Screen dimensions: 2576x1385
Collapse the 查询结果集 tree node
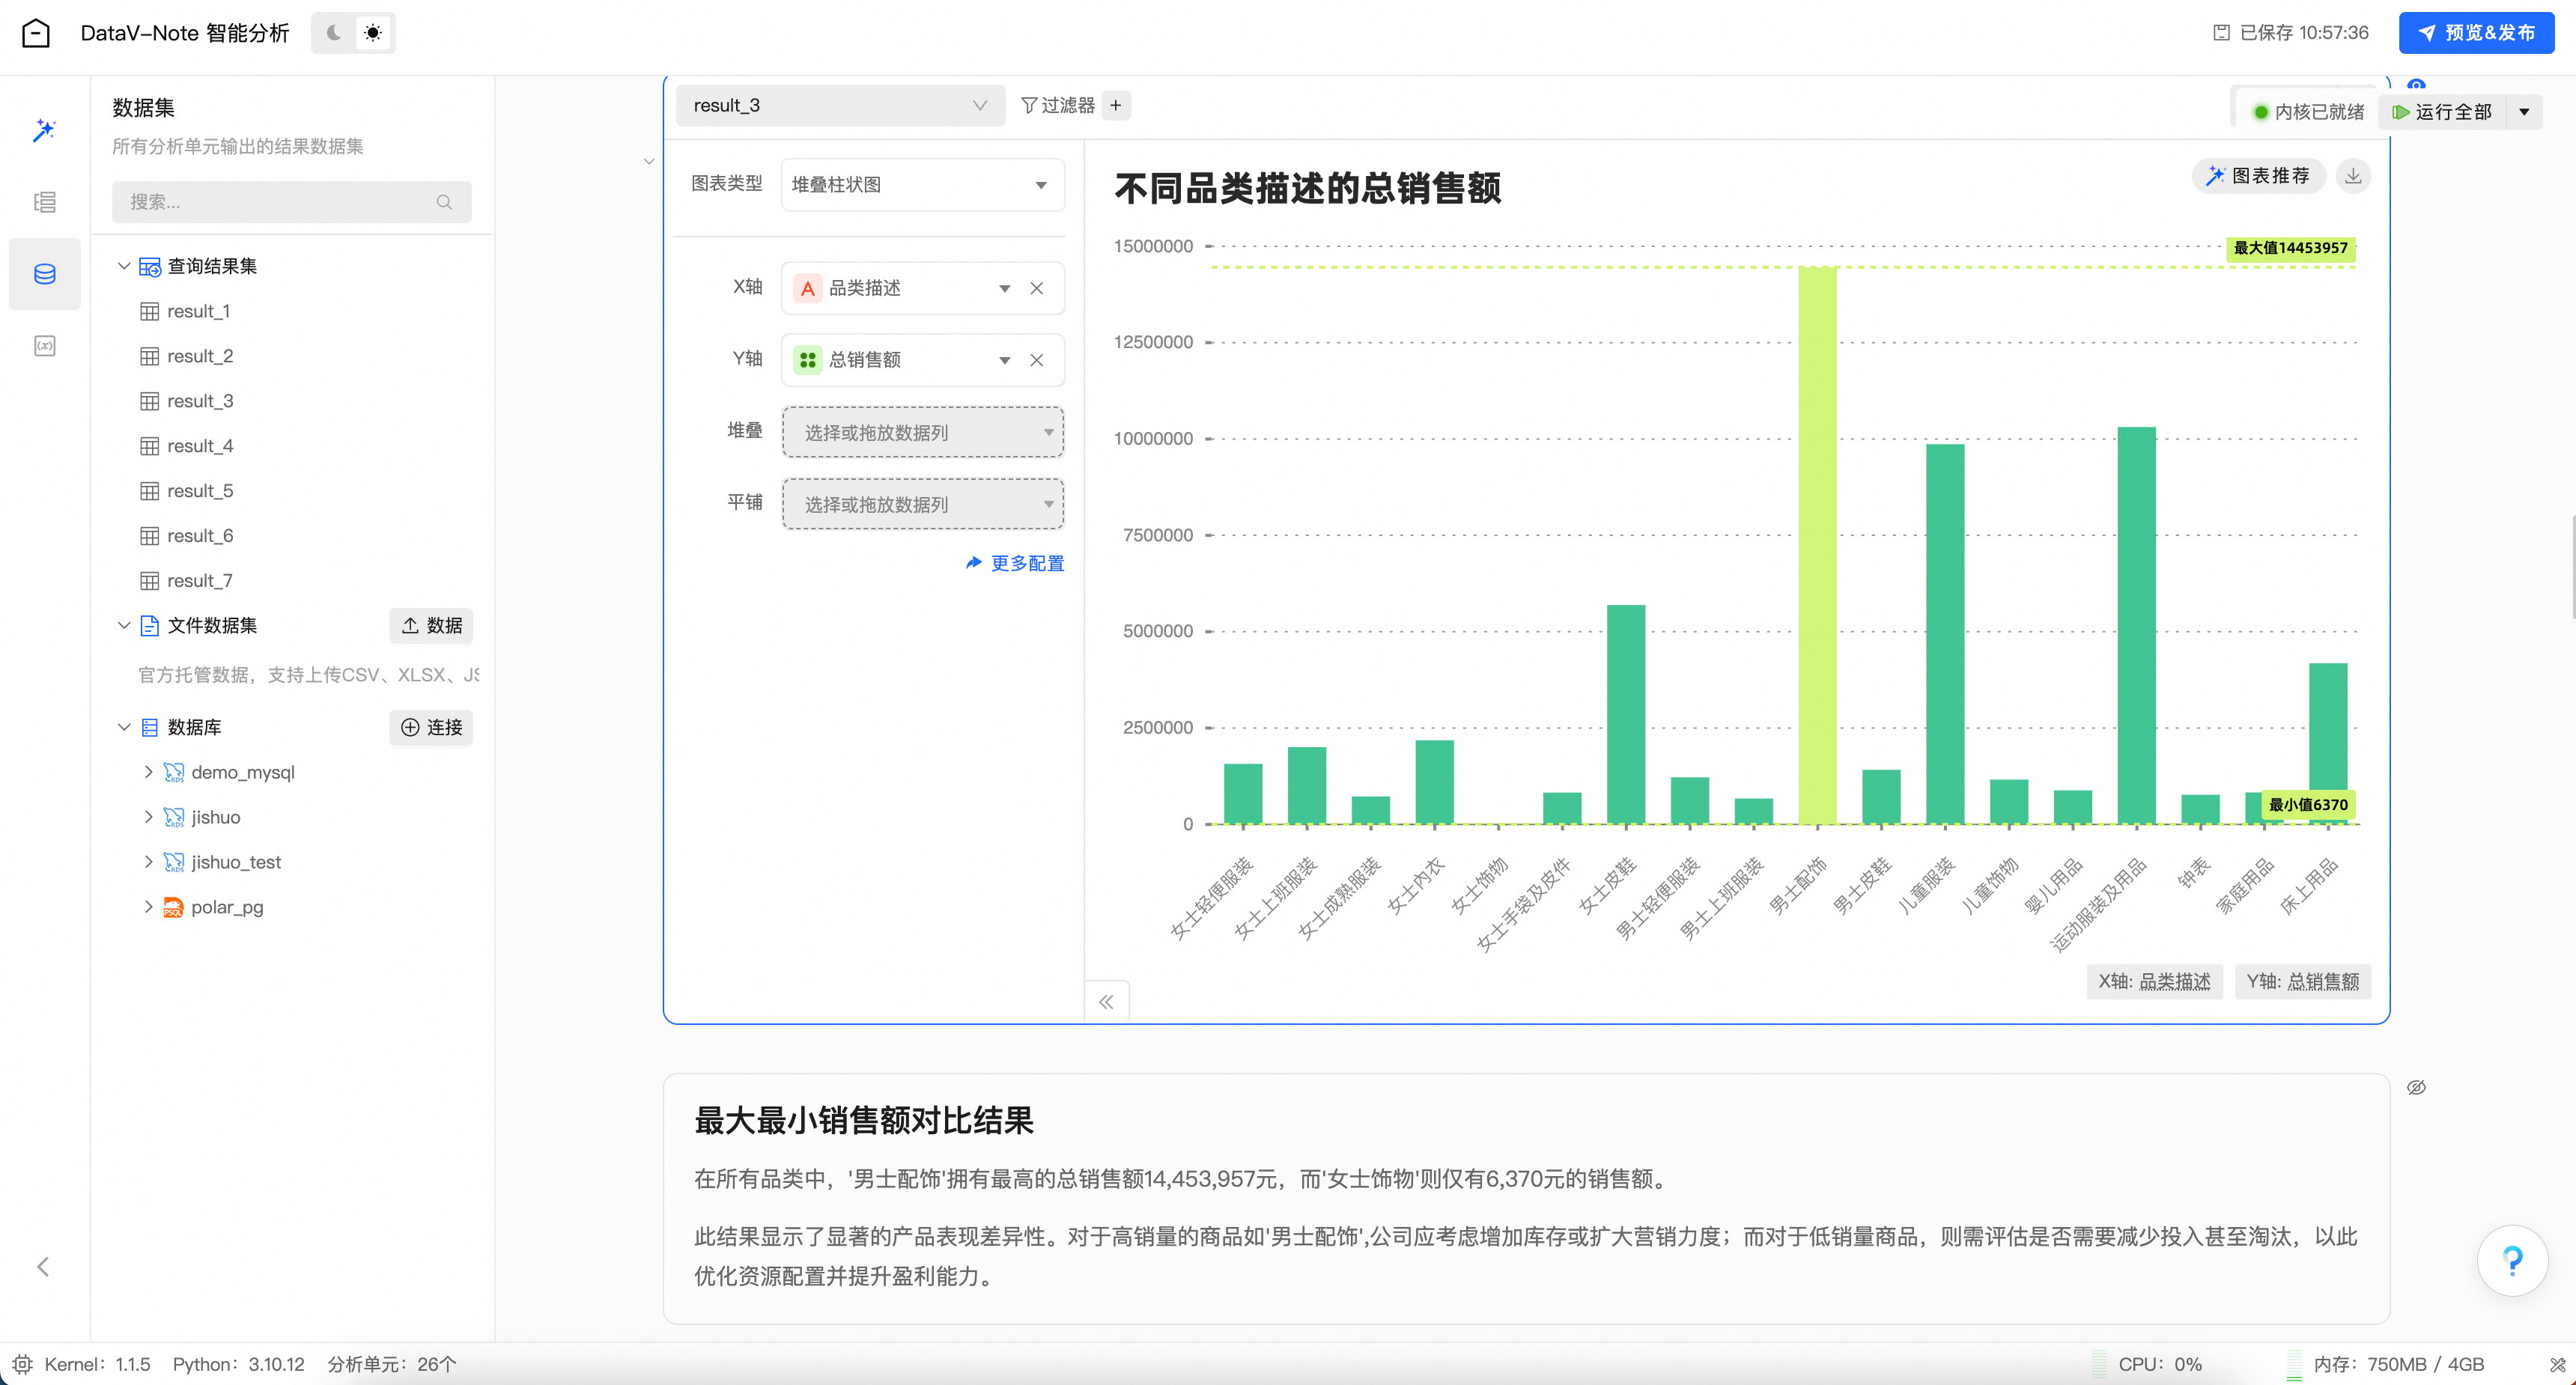[124, 266]
